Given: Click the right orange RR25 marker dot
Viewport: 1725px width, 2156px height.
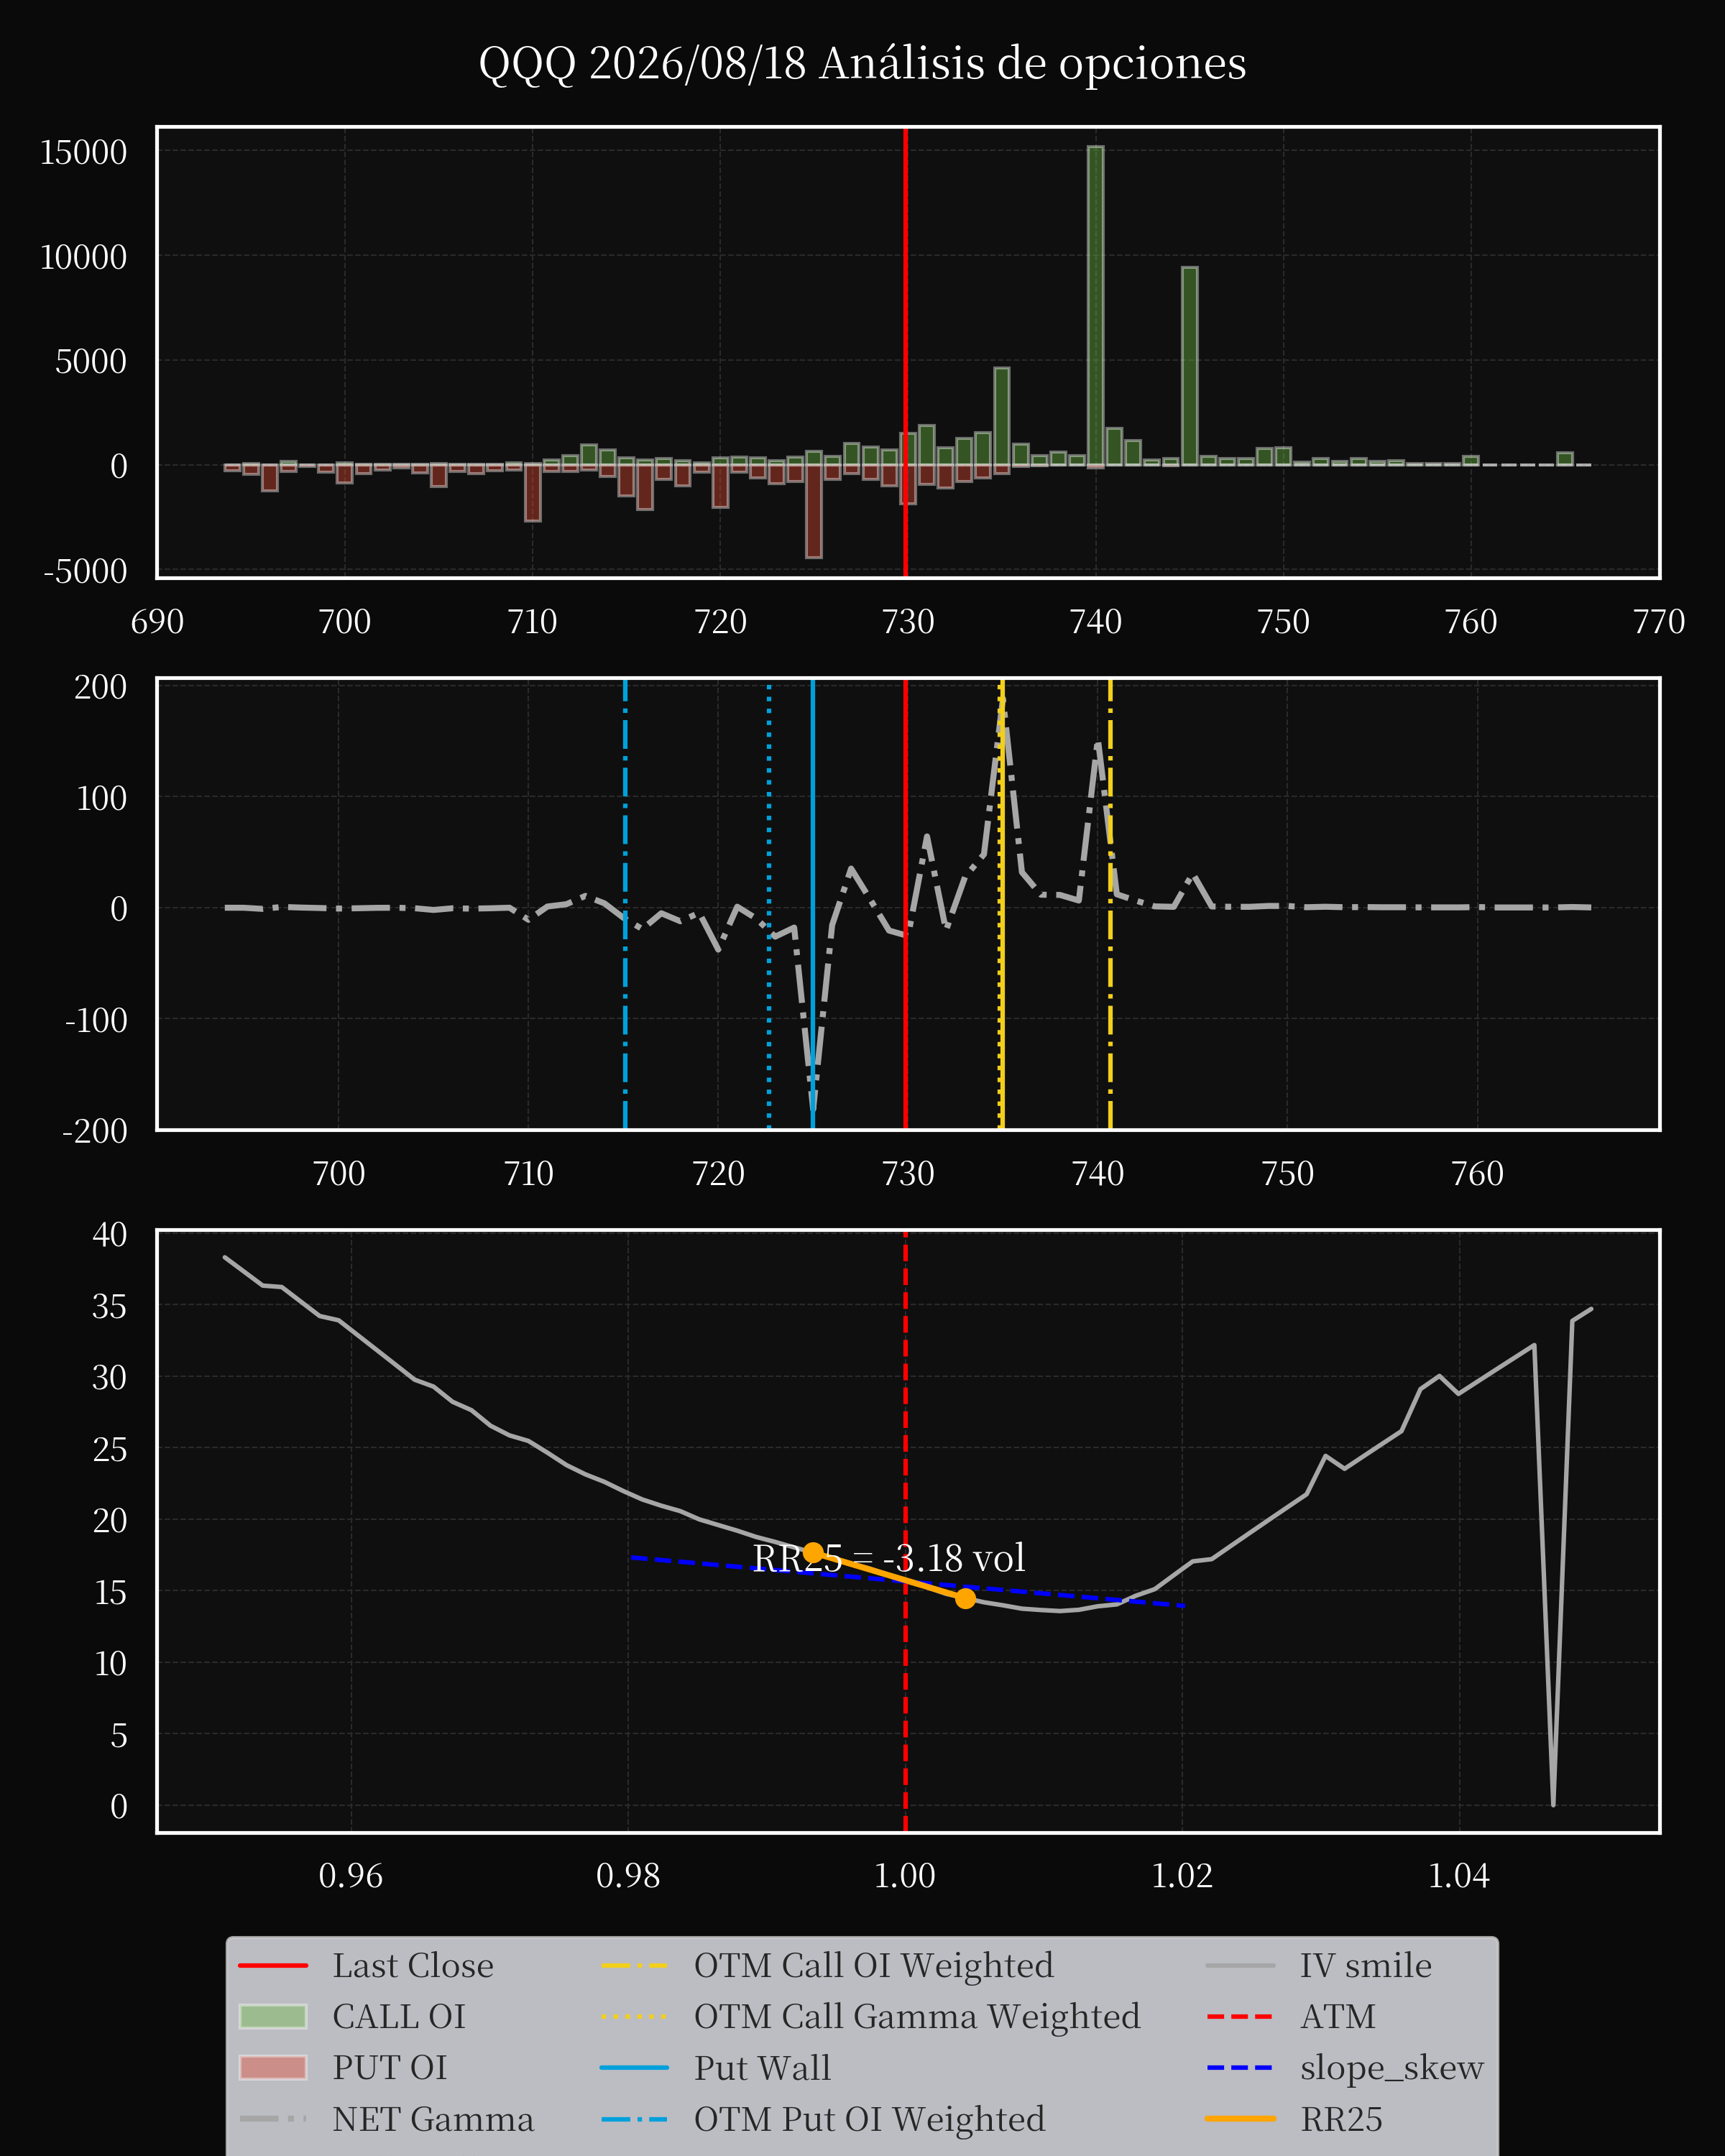Looking at the screenshot, I should pyautogui.click(x=965, y=1598).
